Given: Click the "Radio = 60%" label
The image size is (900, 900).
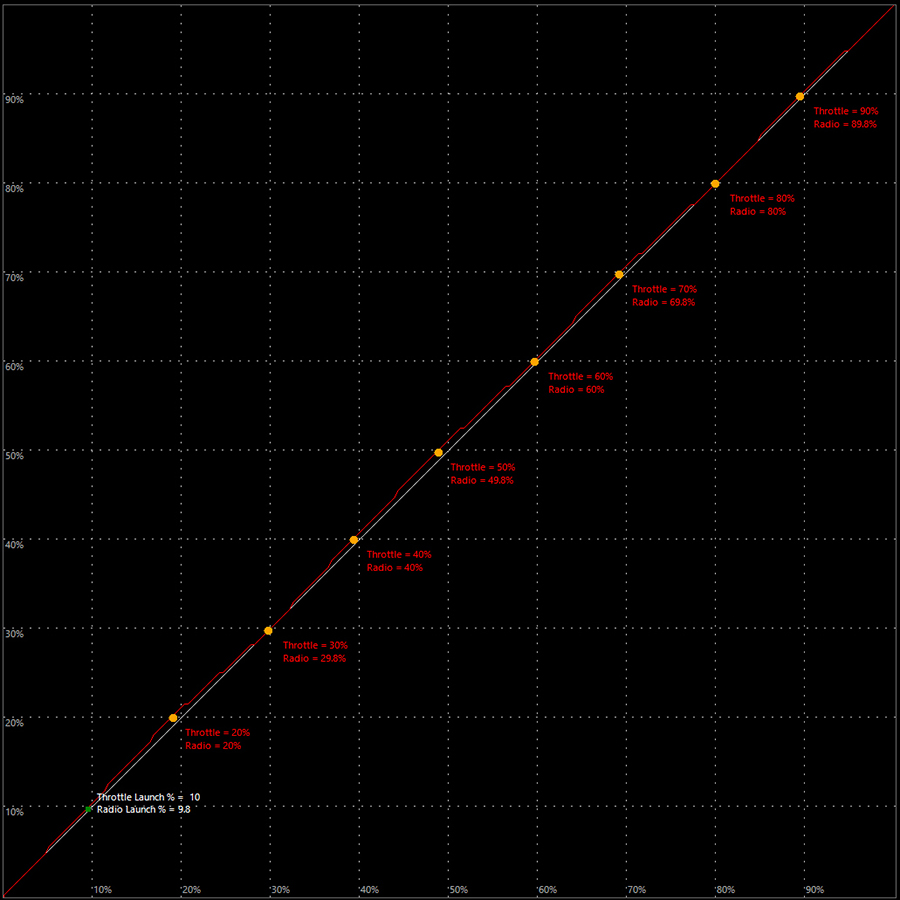Looking at the screenshot, I should coord(576,390).
